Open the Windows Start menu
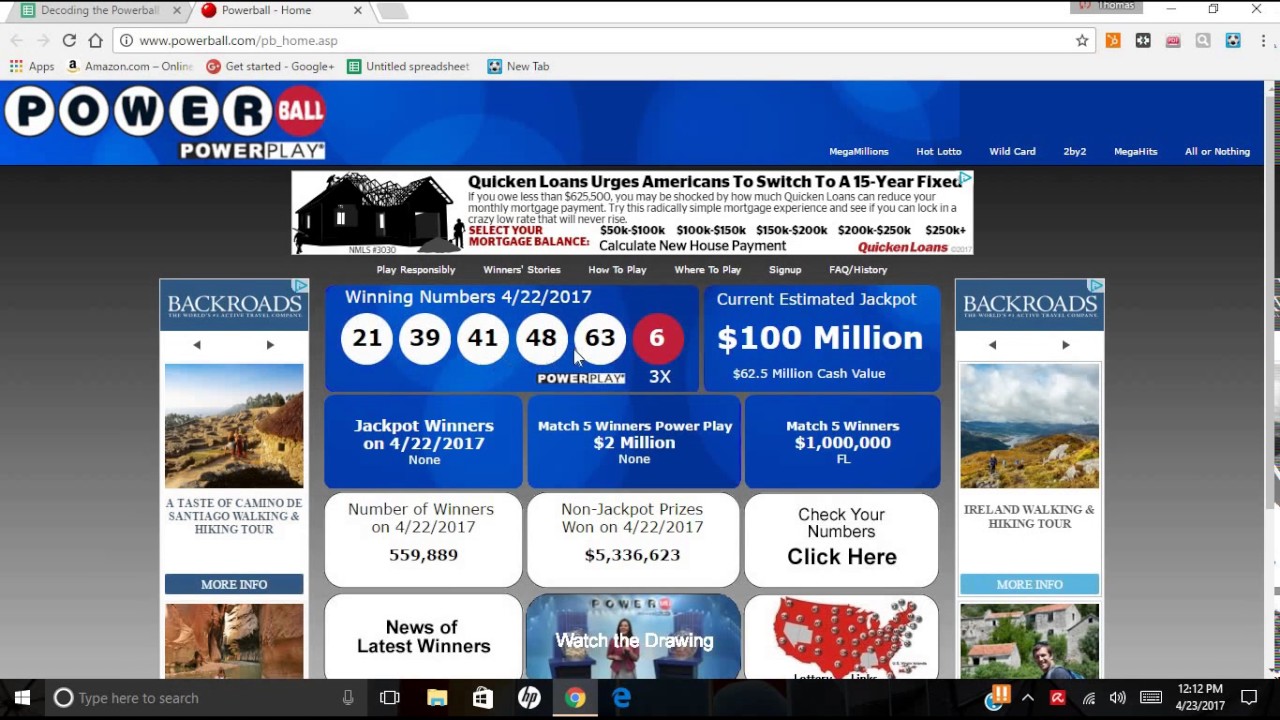The width and height of the screenshot is (1280, 720). click(x=22, y=698)
